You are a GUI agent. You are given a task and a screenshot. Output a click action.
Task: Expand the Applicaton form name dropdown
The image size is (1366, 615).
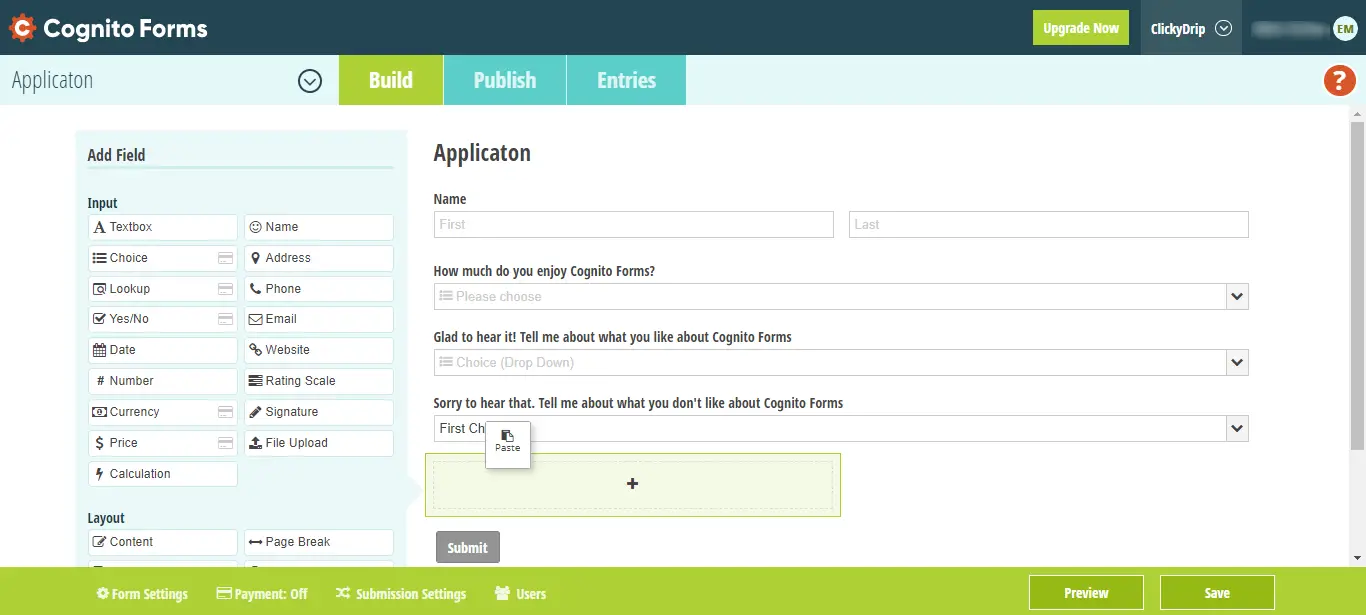coord(310,81)
